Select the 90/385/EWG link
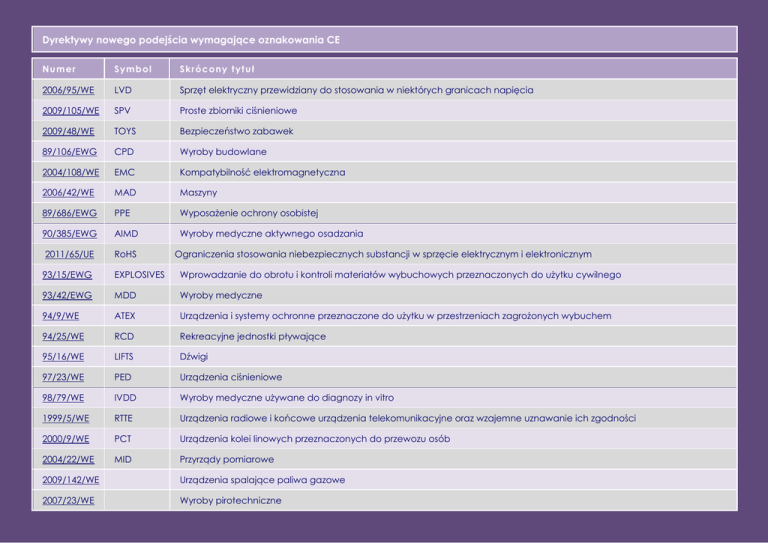The height and width of the screenshot is (543, 768). 69,234
